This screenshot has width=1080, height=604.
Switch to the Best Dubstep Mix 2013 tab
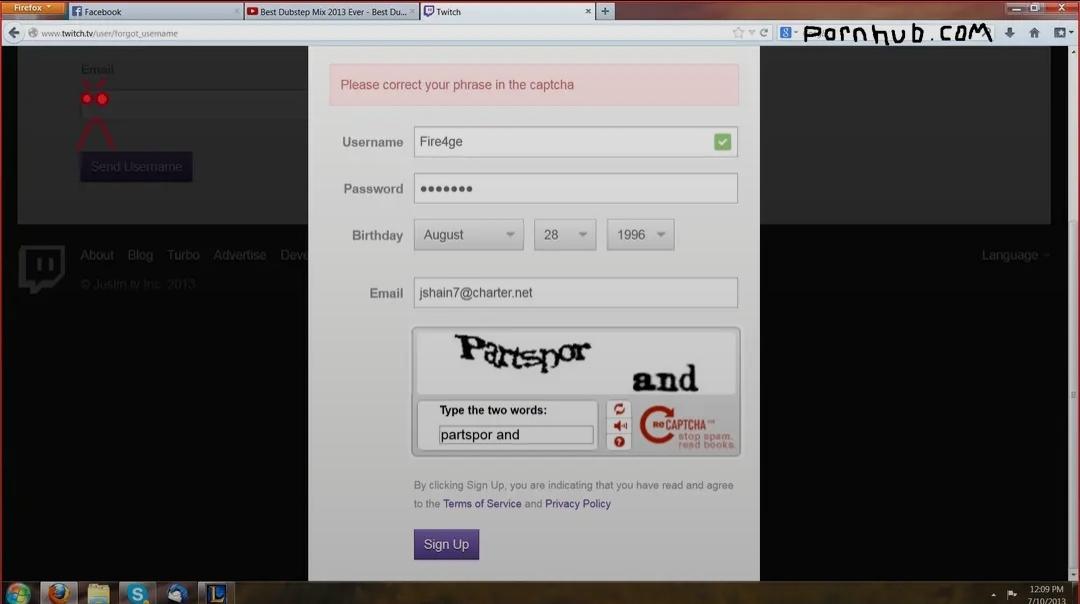tap(329, 12)
